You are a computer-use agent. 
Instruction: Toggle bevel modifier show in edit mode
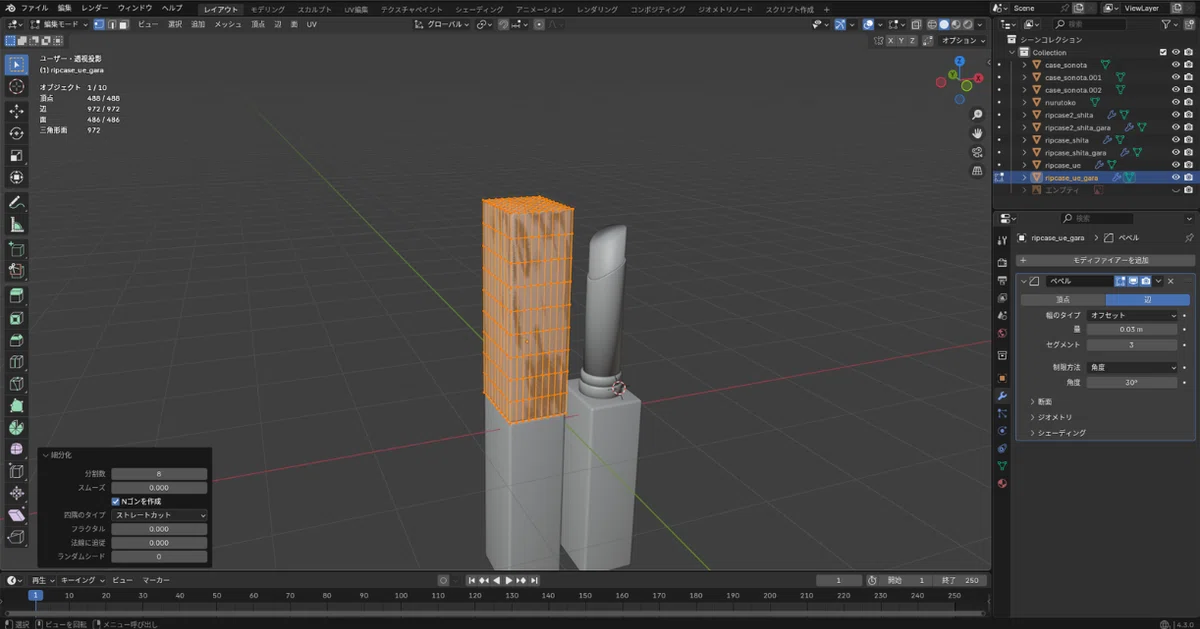1121,281
